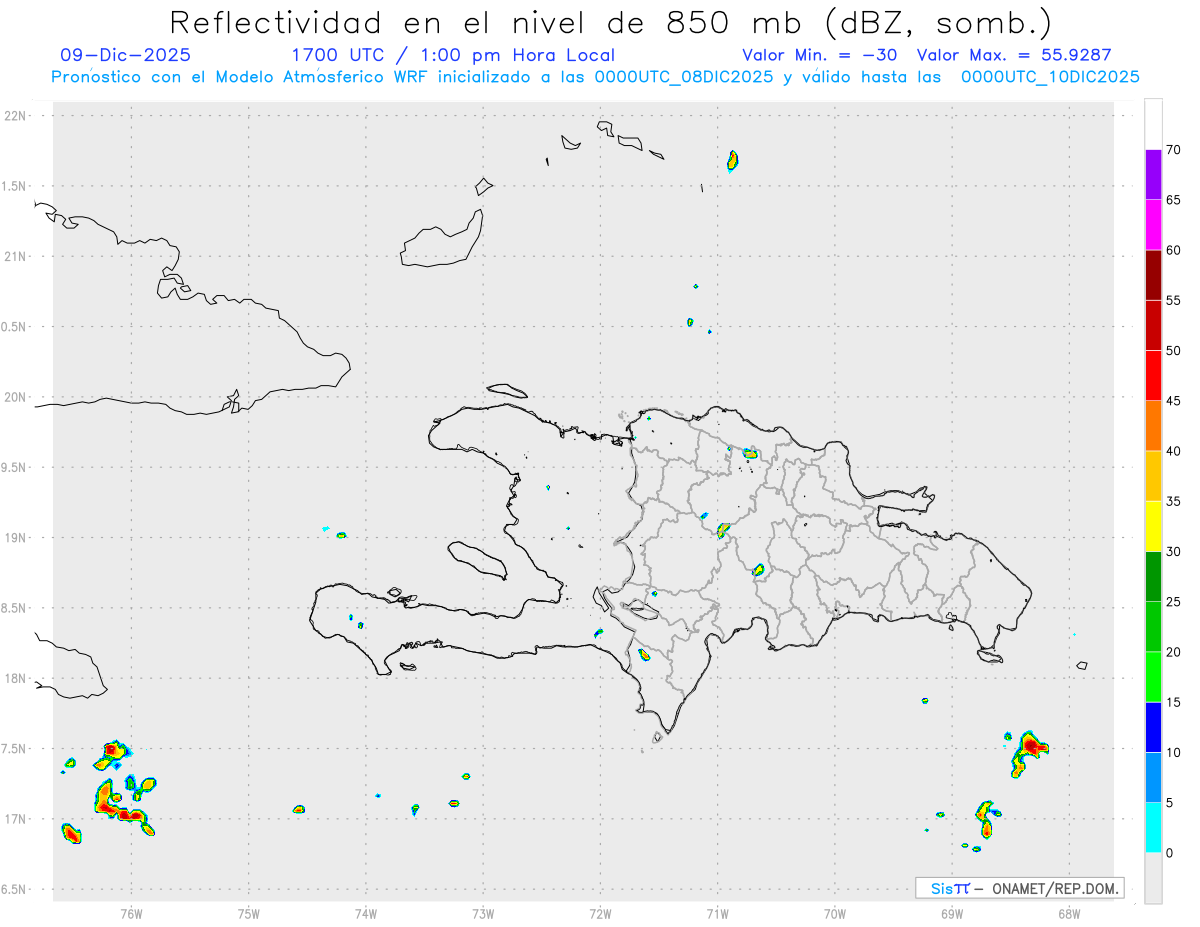Click the '17N' latitude label
The height and width of the screenshot is (927, 1200).
[17, 819]
